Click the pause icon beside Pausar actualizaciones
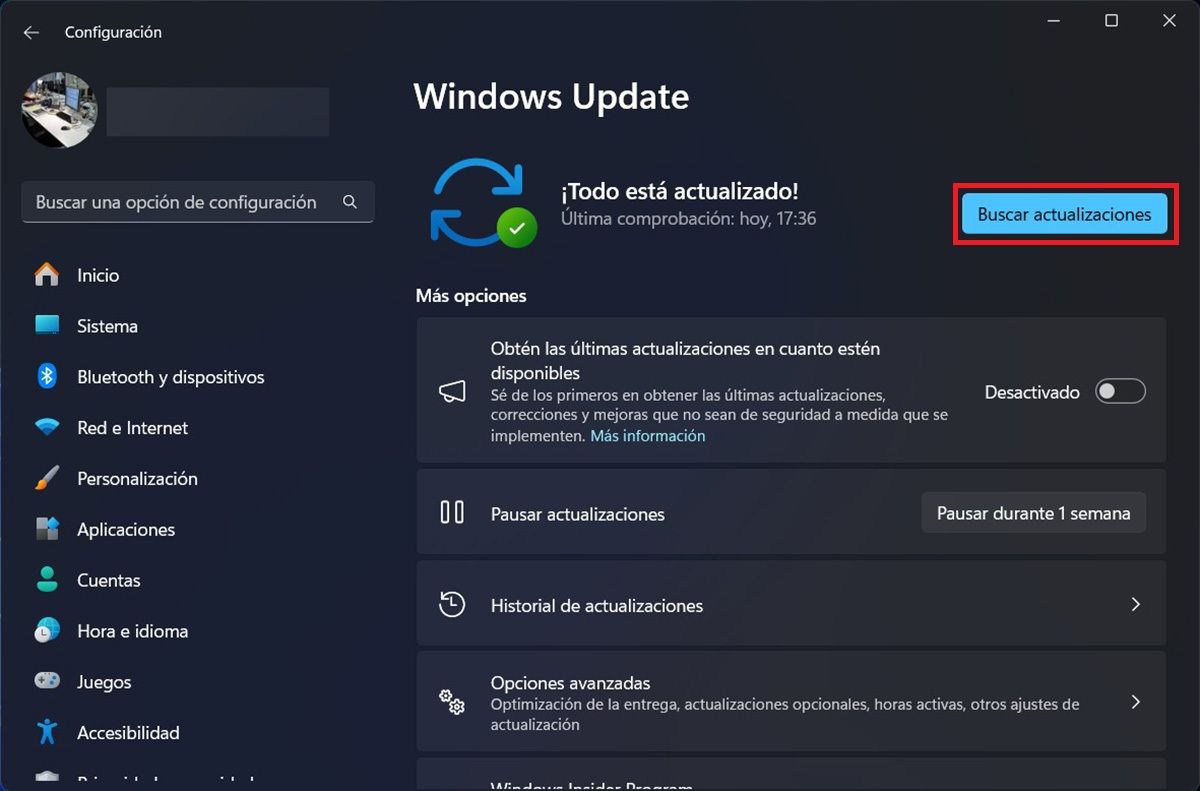Viewport: 1200px width, 791px height. 452,513
